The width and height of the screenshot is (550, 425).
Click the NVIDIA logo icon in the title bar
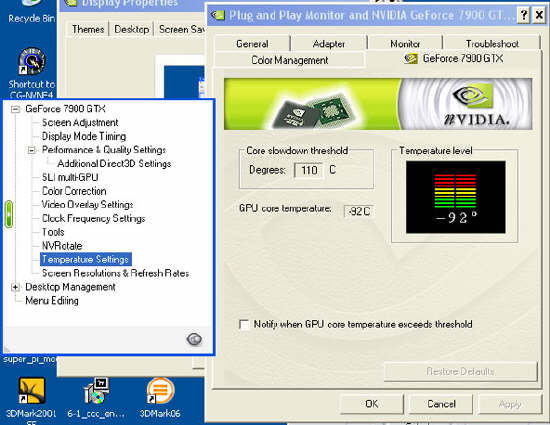point(217,15)
